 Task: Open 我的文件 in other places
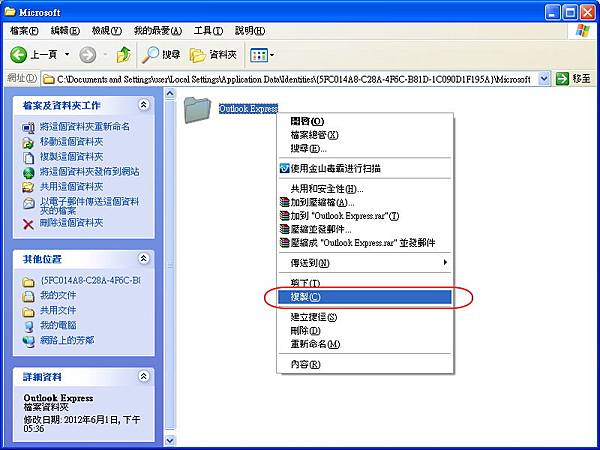point(58,295)
